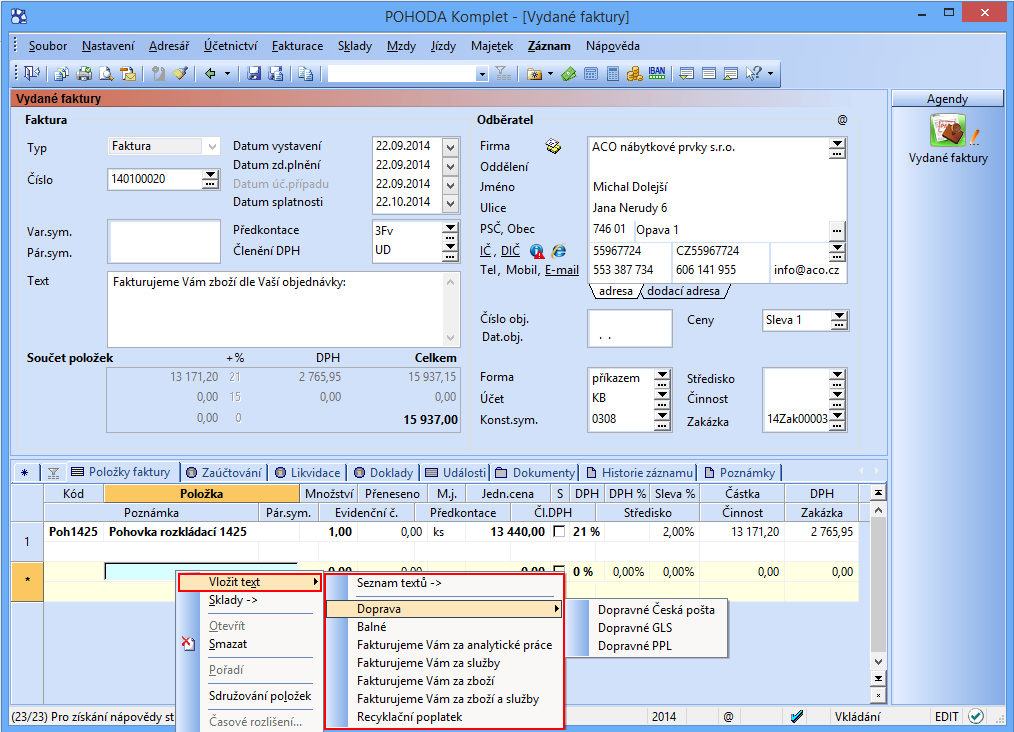Open the Datum splatnosti calendar dropdown
Screen dimensions: 1014x732
451,203
